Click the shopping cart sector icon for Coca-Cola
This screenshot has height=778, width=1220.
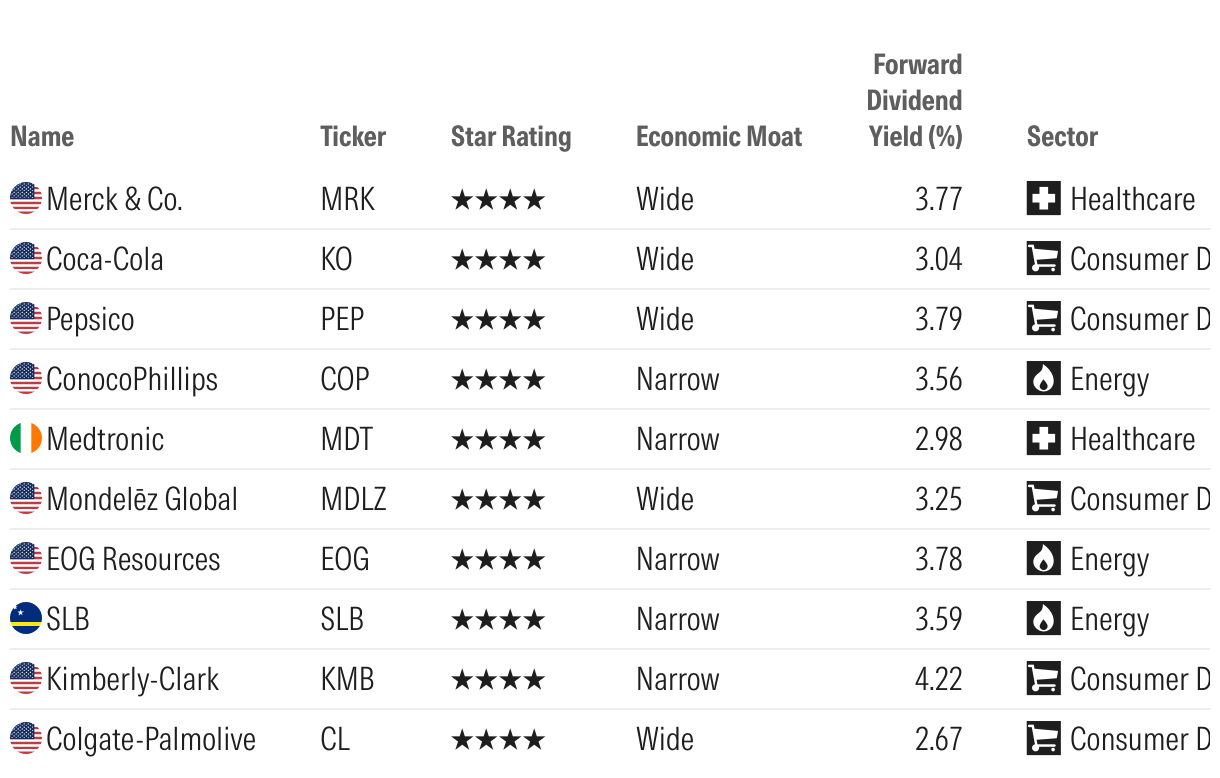[1043, 259]
